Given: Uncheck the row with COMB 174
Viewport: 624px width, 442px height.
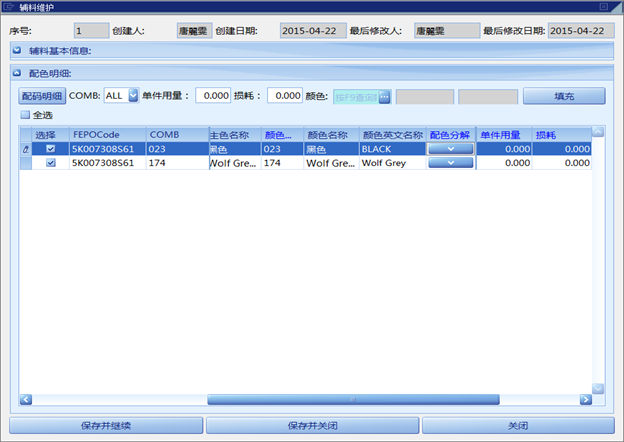Looking at the screenshot, I should 50,162.
